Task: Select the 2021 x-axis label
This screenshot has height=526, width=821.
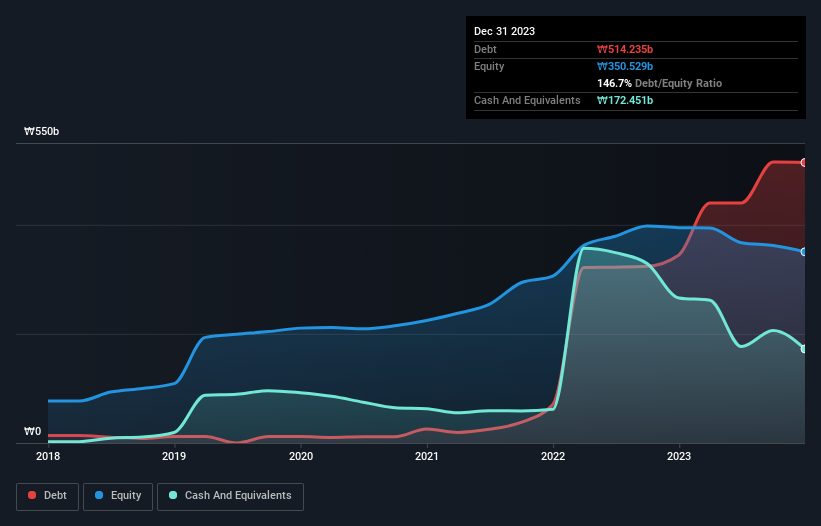Action: click(x=427, y=456)
